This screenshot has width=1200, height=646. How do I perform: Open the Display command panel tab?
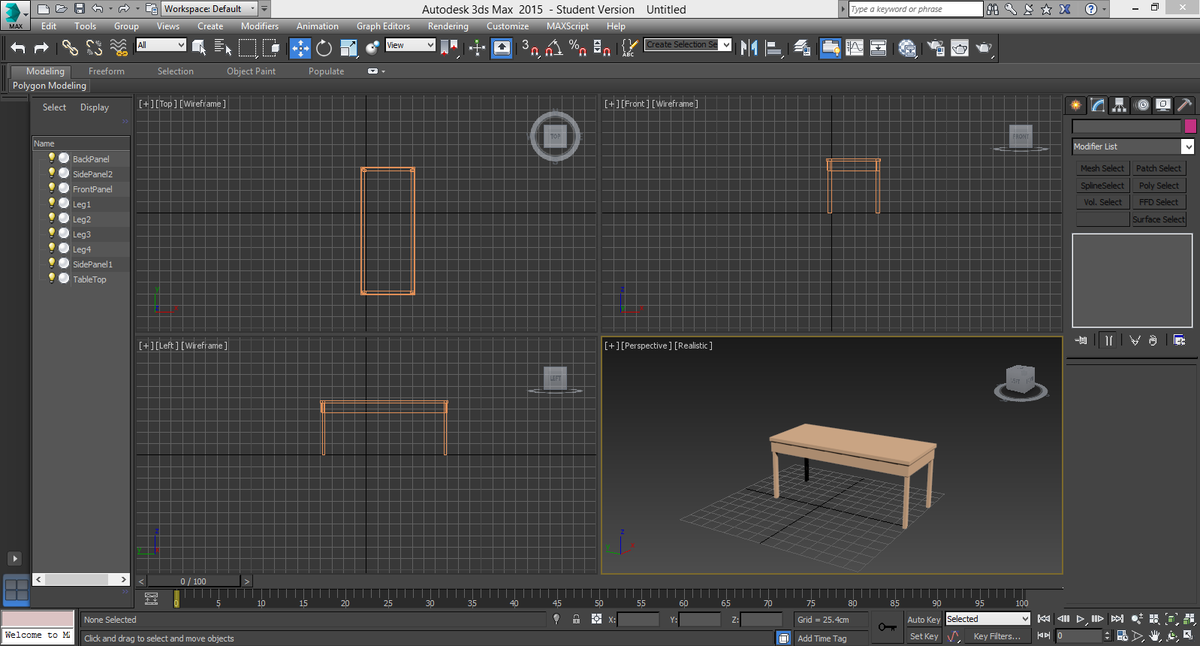[1163, 105]
